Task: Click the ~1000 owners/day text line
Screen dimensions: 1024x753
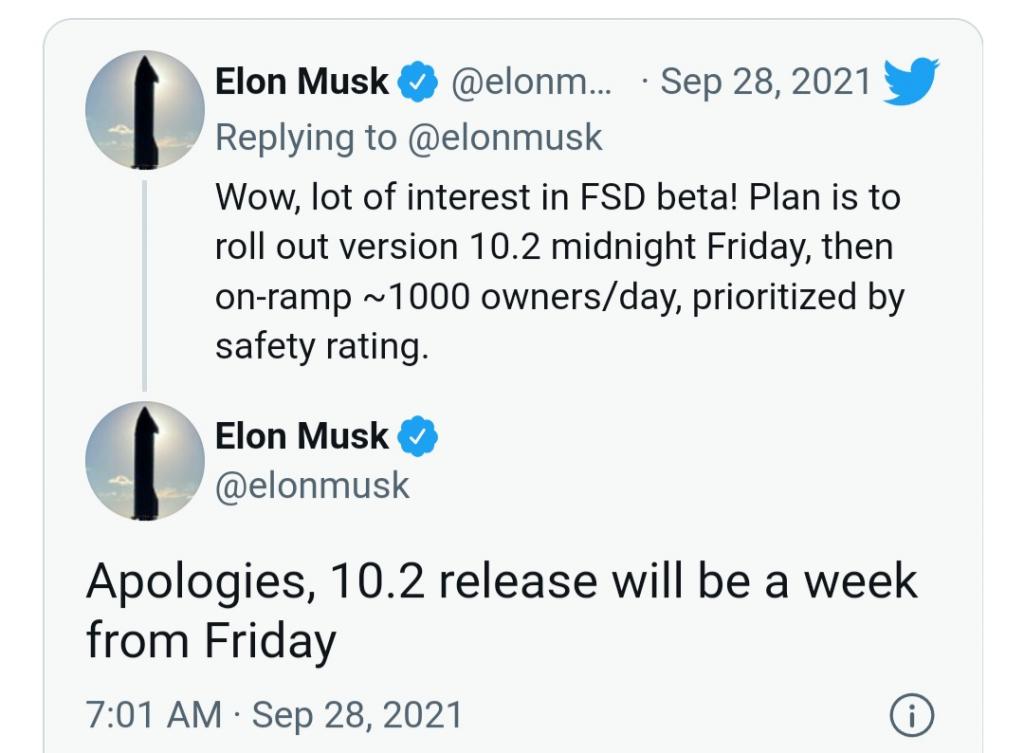Action: click(560, 297)
